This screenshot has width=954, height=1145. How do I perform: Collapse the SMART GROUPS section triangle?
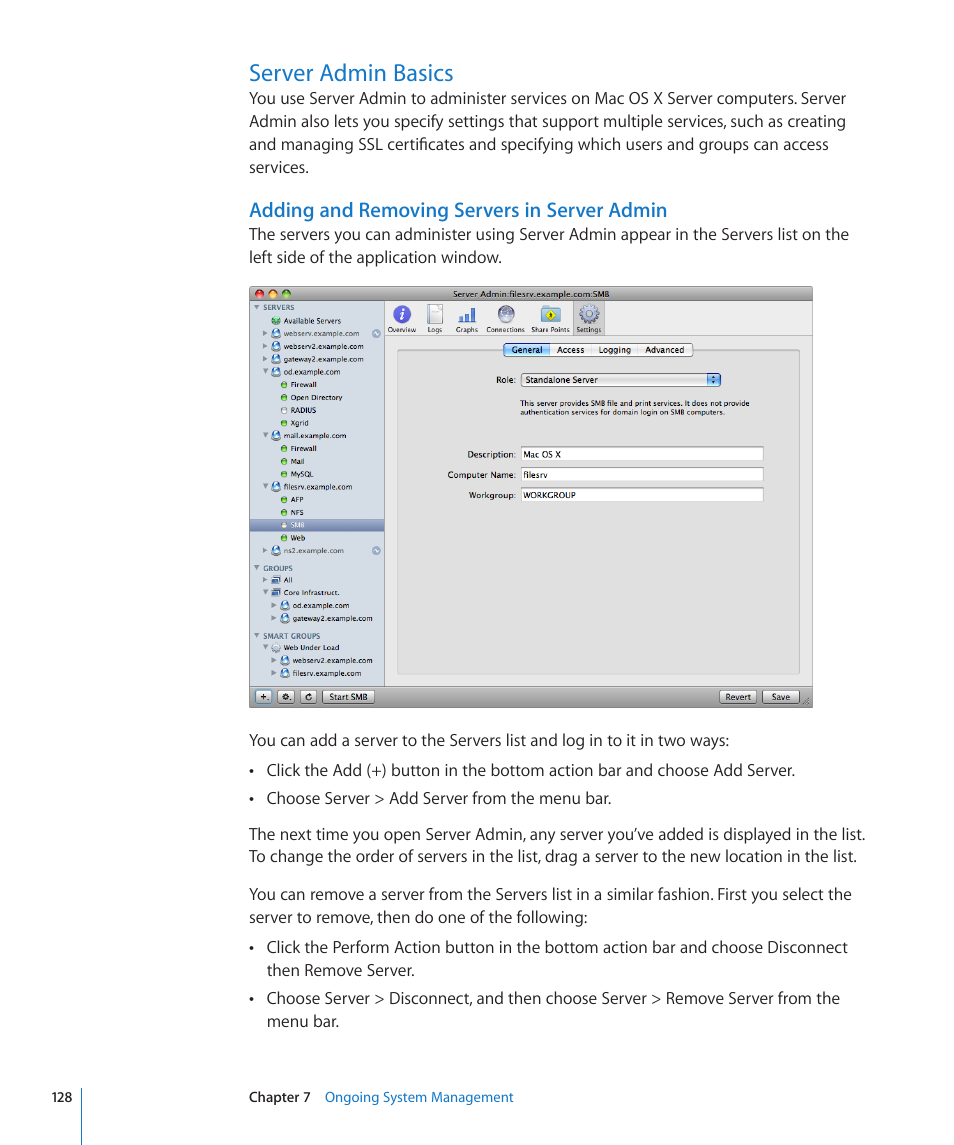tap(256, 635)
